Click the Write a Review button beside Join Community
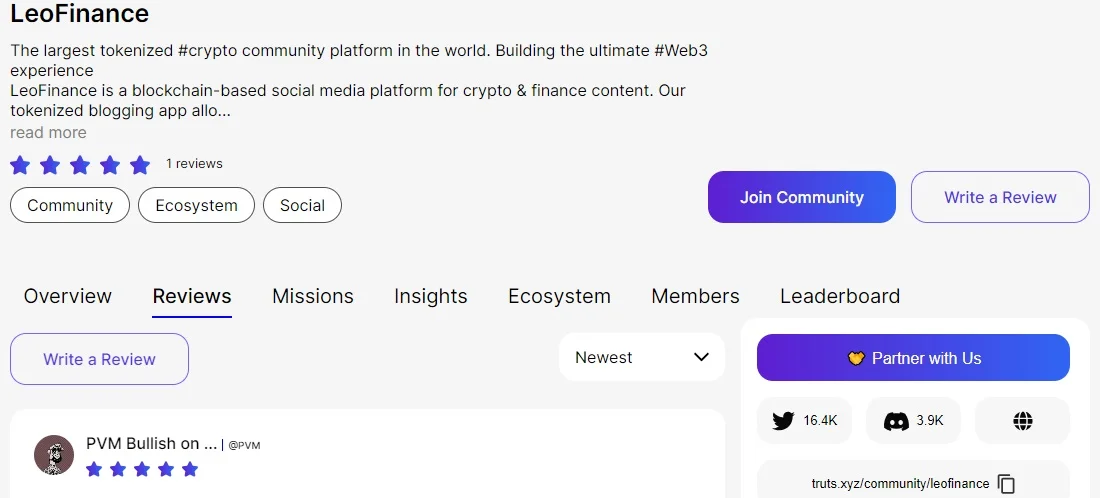This screenshot has width=1100, height=498. coord(1000,197)
